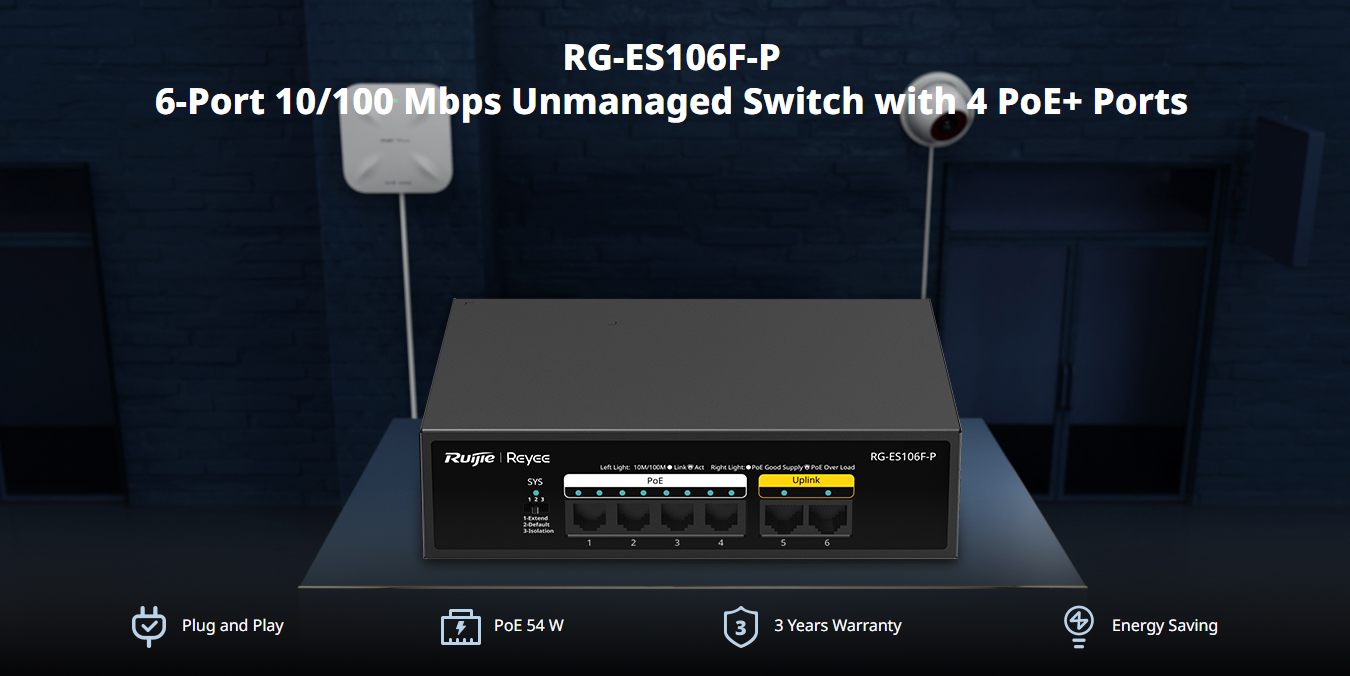Select uplink port 6

[x=827, y=518]
